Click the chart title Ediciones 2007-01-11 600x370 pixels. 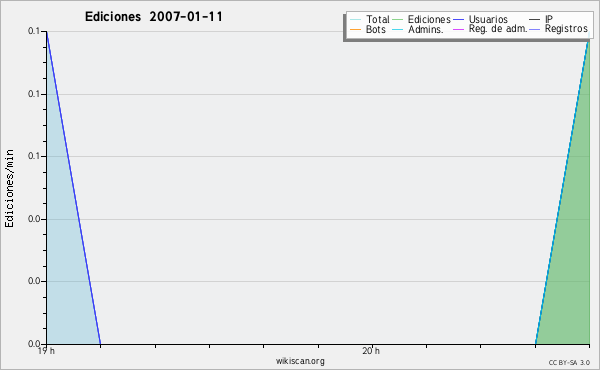pos(153,17)
